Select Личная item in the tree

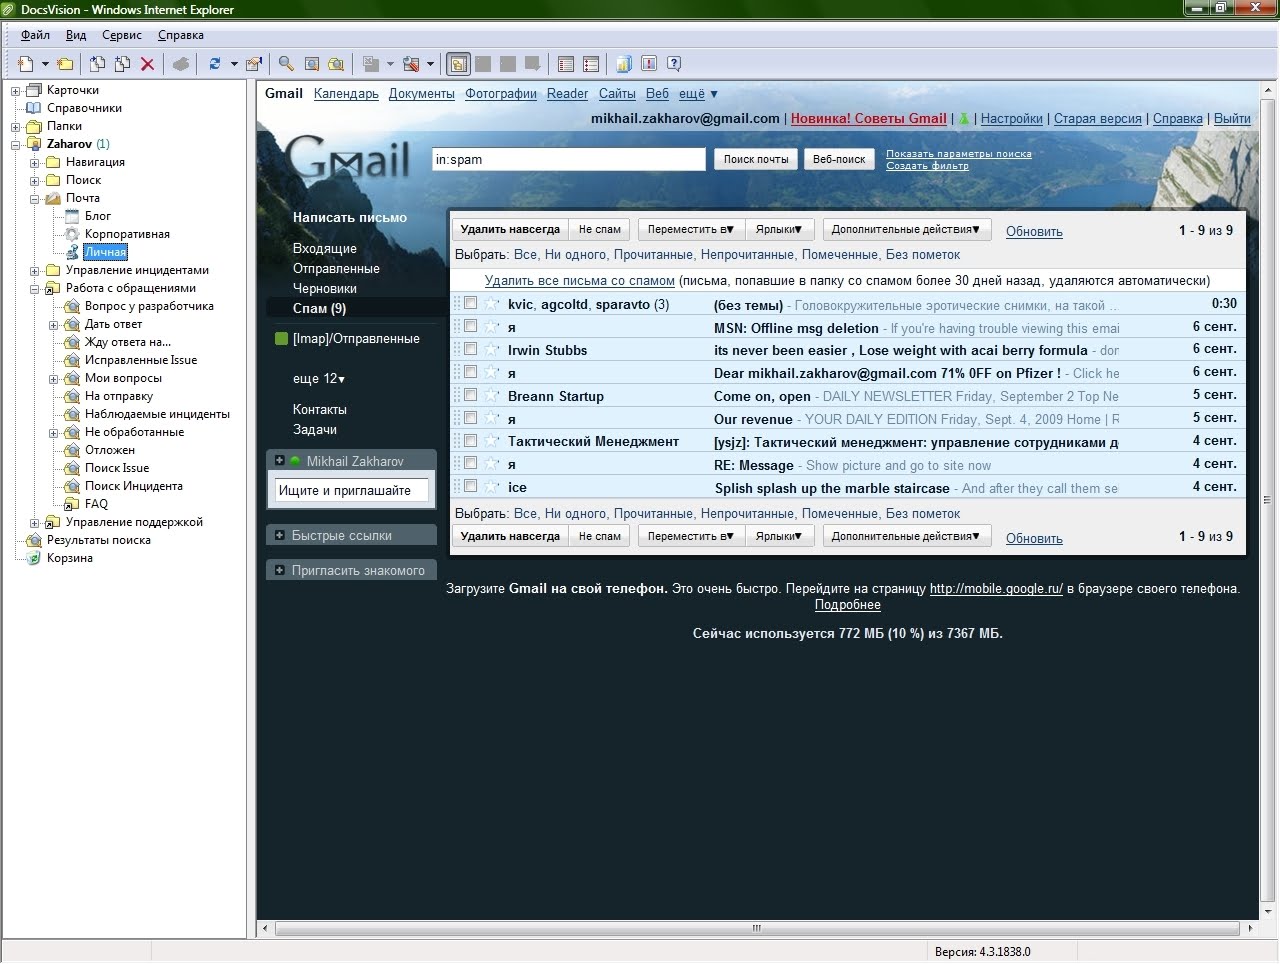(105, 252)
